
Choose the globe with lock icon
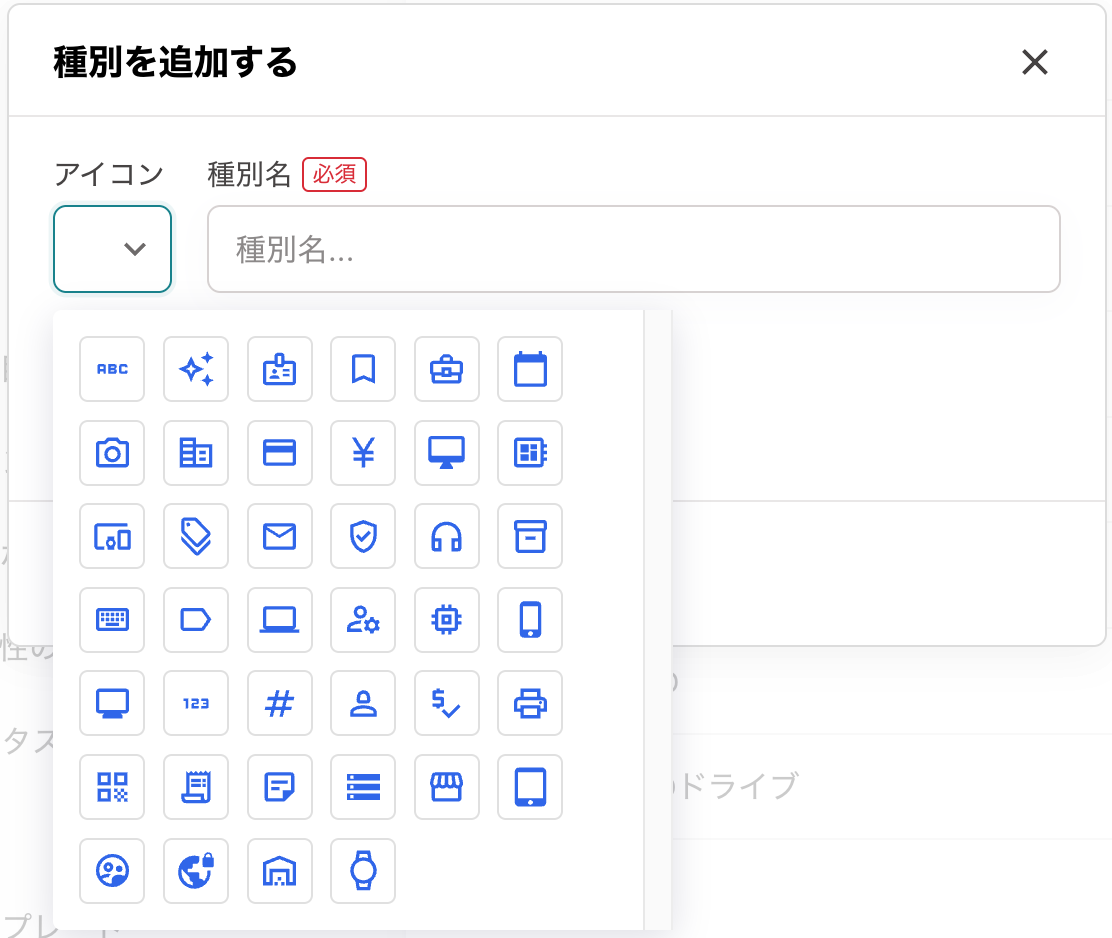pyautogui.click(x=196, y=871)
